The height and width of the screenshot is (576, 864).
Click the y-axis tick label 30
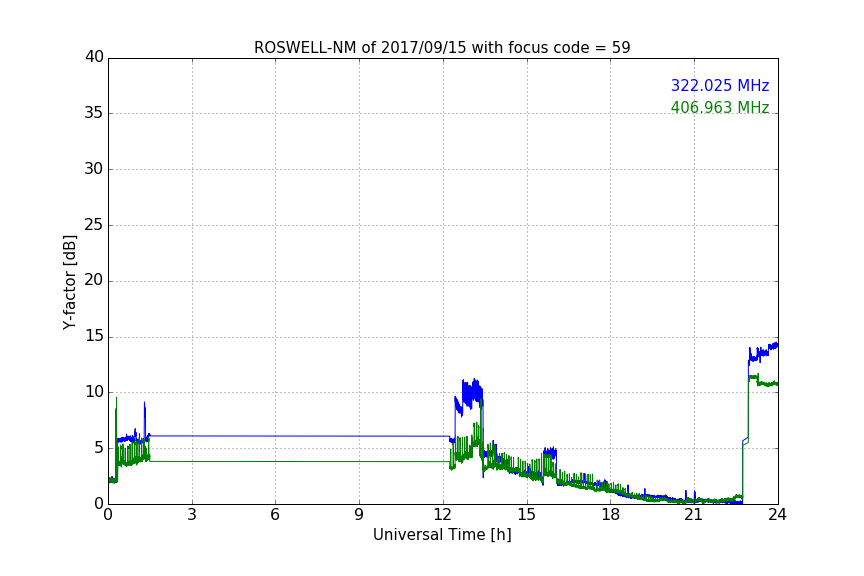[x=94, y=169]
